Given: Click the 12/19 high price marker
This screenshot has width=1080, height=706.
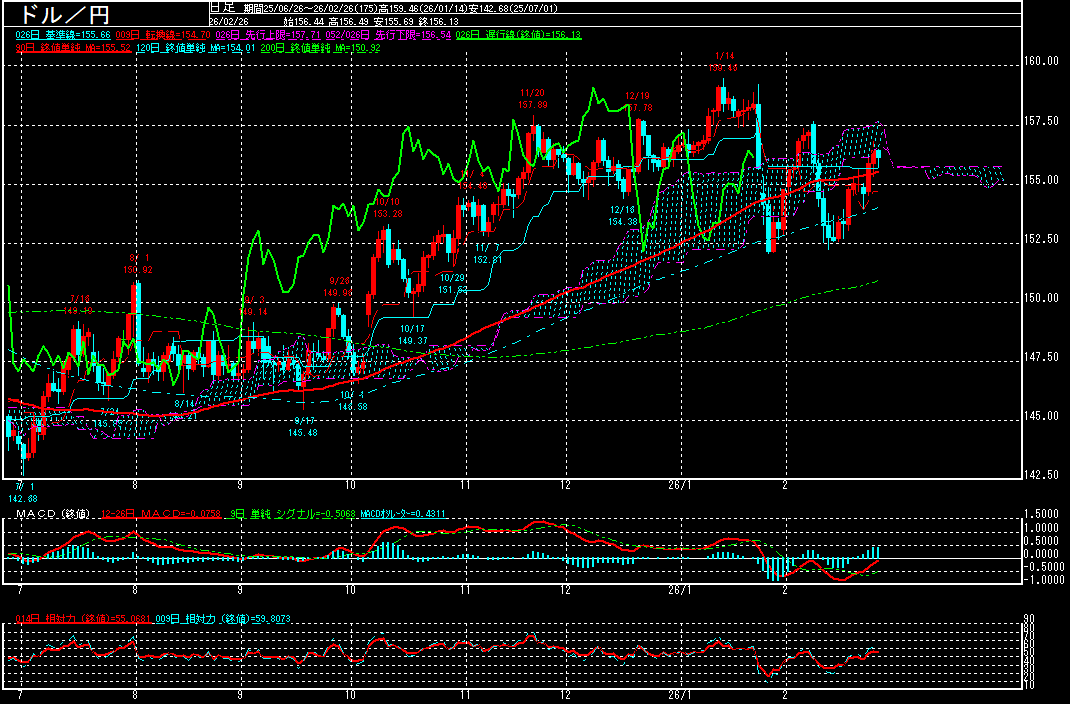Looking at the screenshot, I should coord(637,102).
